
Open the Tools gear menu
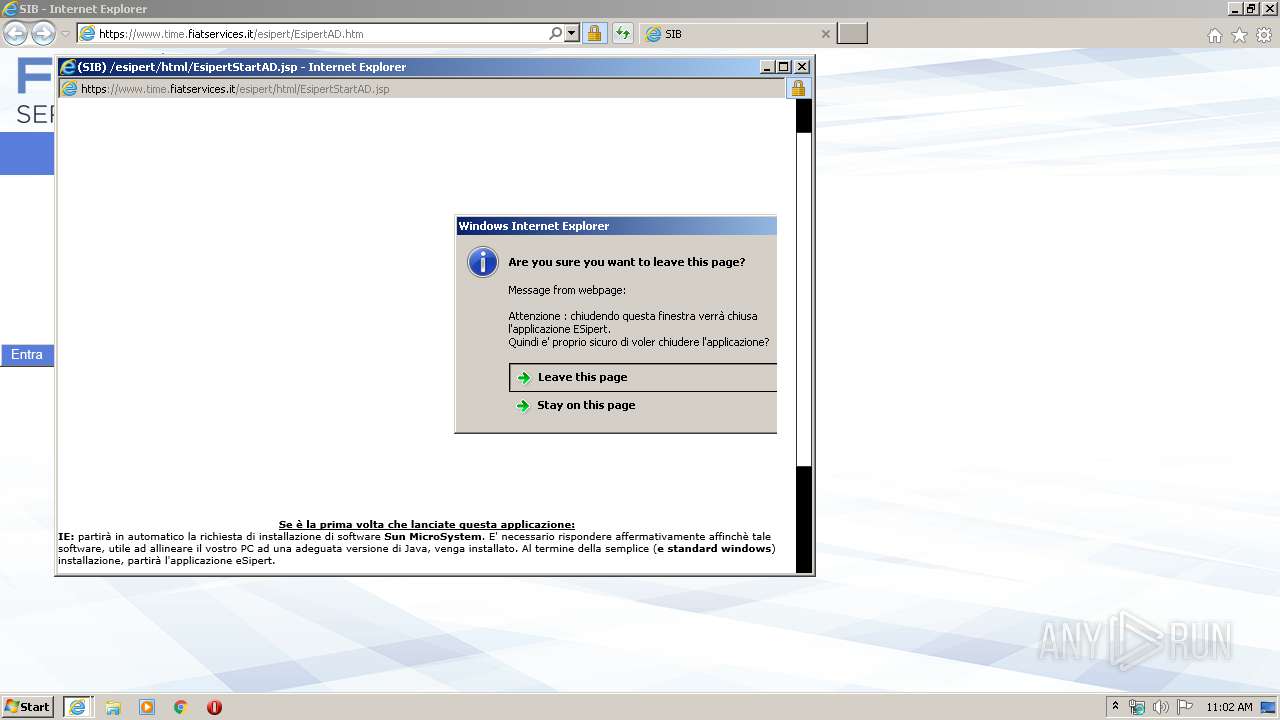(x=1264, y=35)
